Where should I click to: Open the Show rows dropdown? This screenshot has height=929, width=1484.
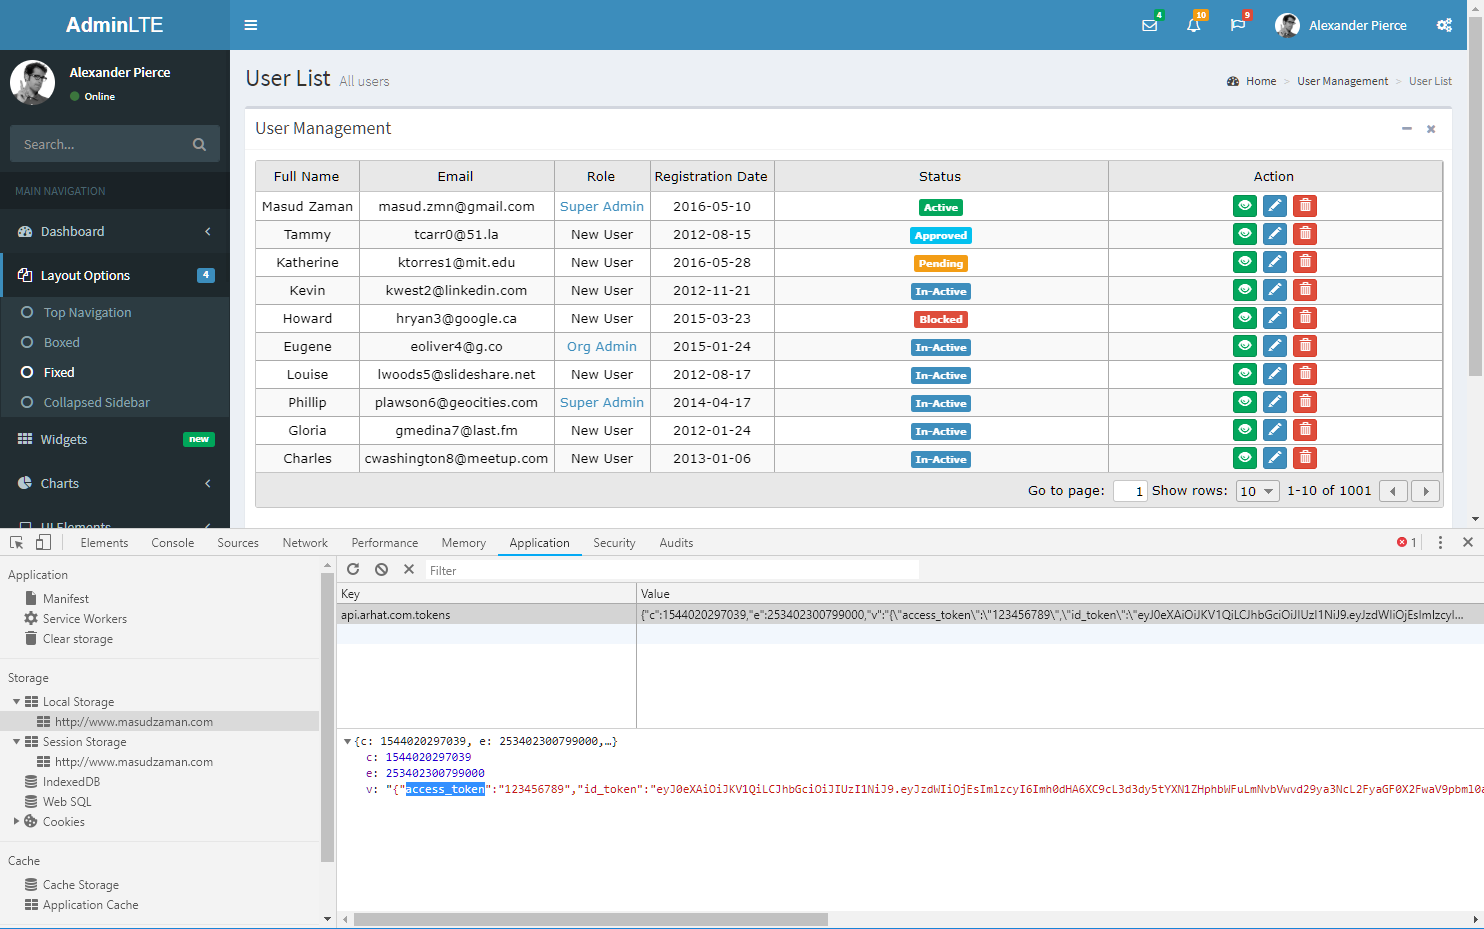pos(1257,491)
